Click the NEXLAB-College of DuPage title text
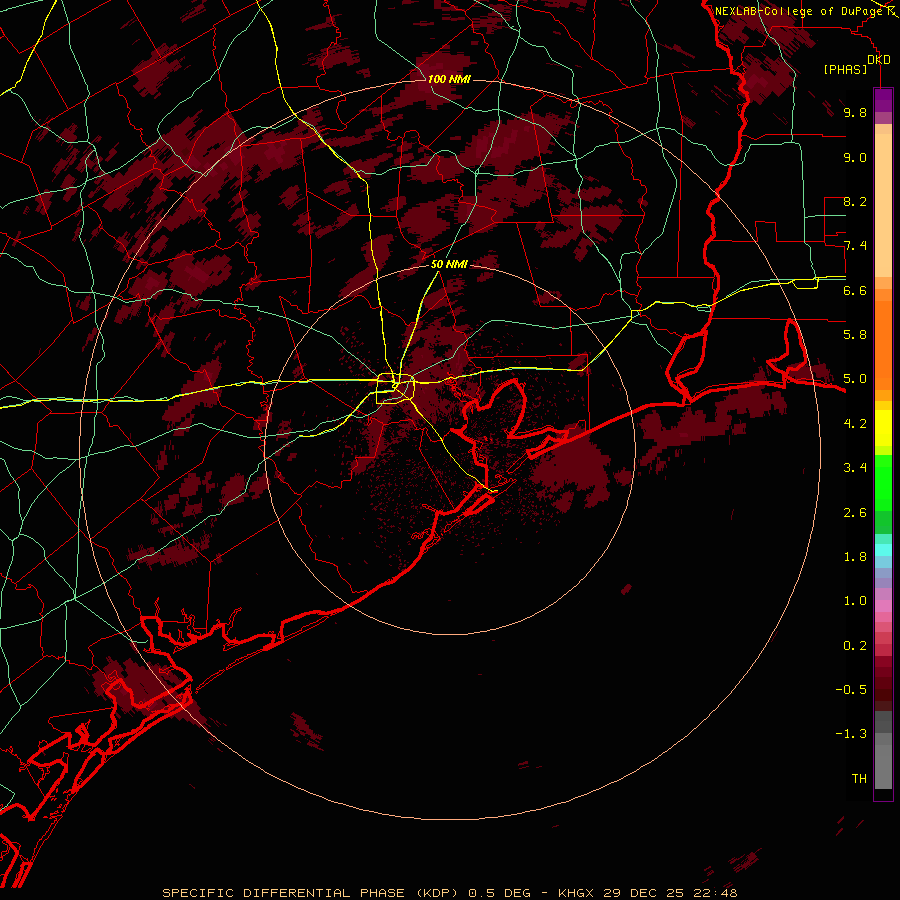900x900 pixels. point(800,11)
